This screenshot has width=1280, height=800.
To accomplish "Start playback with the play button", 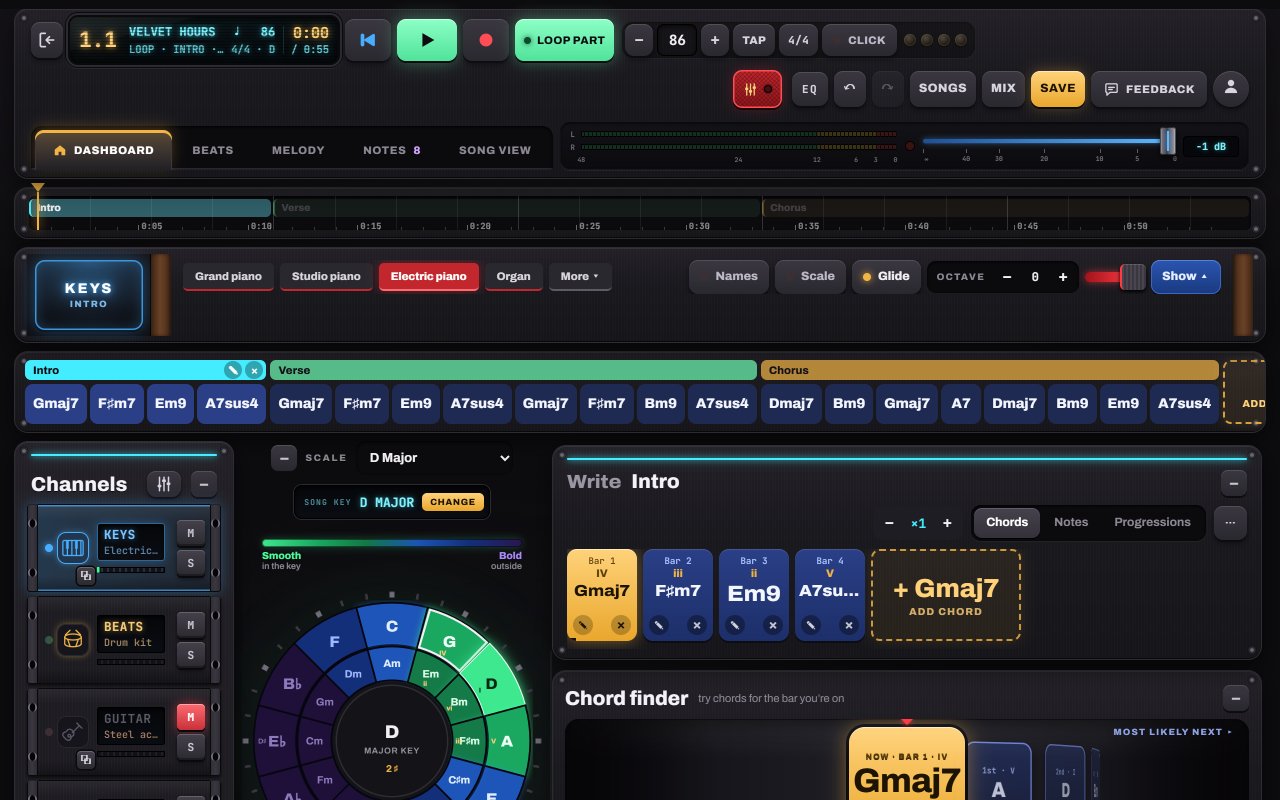I will [x=427, y=40].
